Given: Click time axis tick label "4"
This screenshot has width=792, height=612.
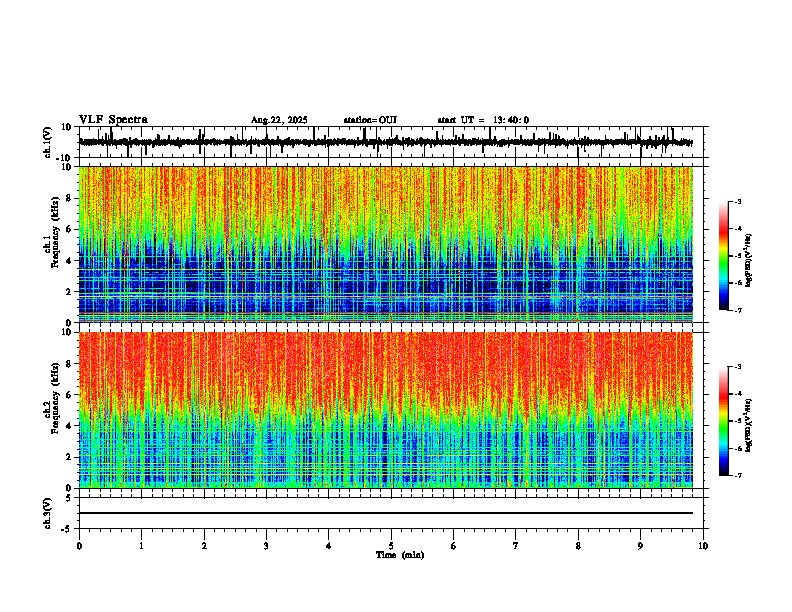Looking at the screenshot, I should (x=329, y=546).
